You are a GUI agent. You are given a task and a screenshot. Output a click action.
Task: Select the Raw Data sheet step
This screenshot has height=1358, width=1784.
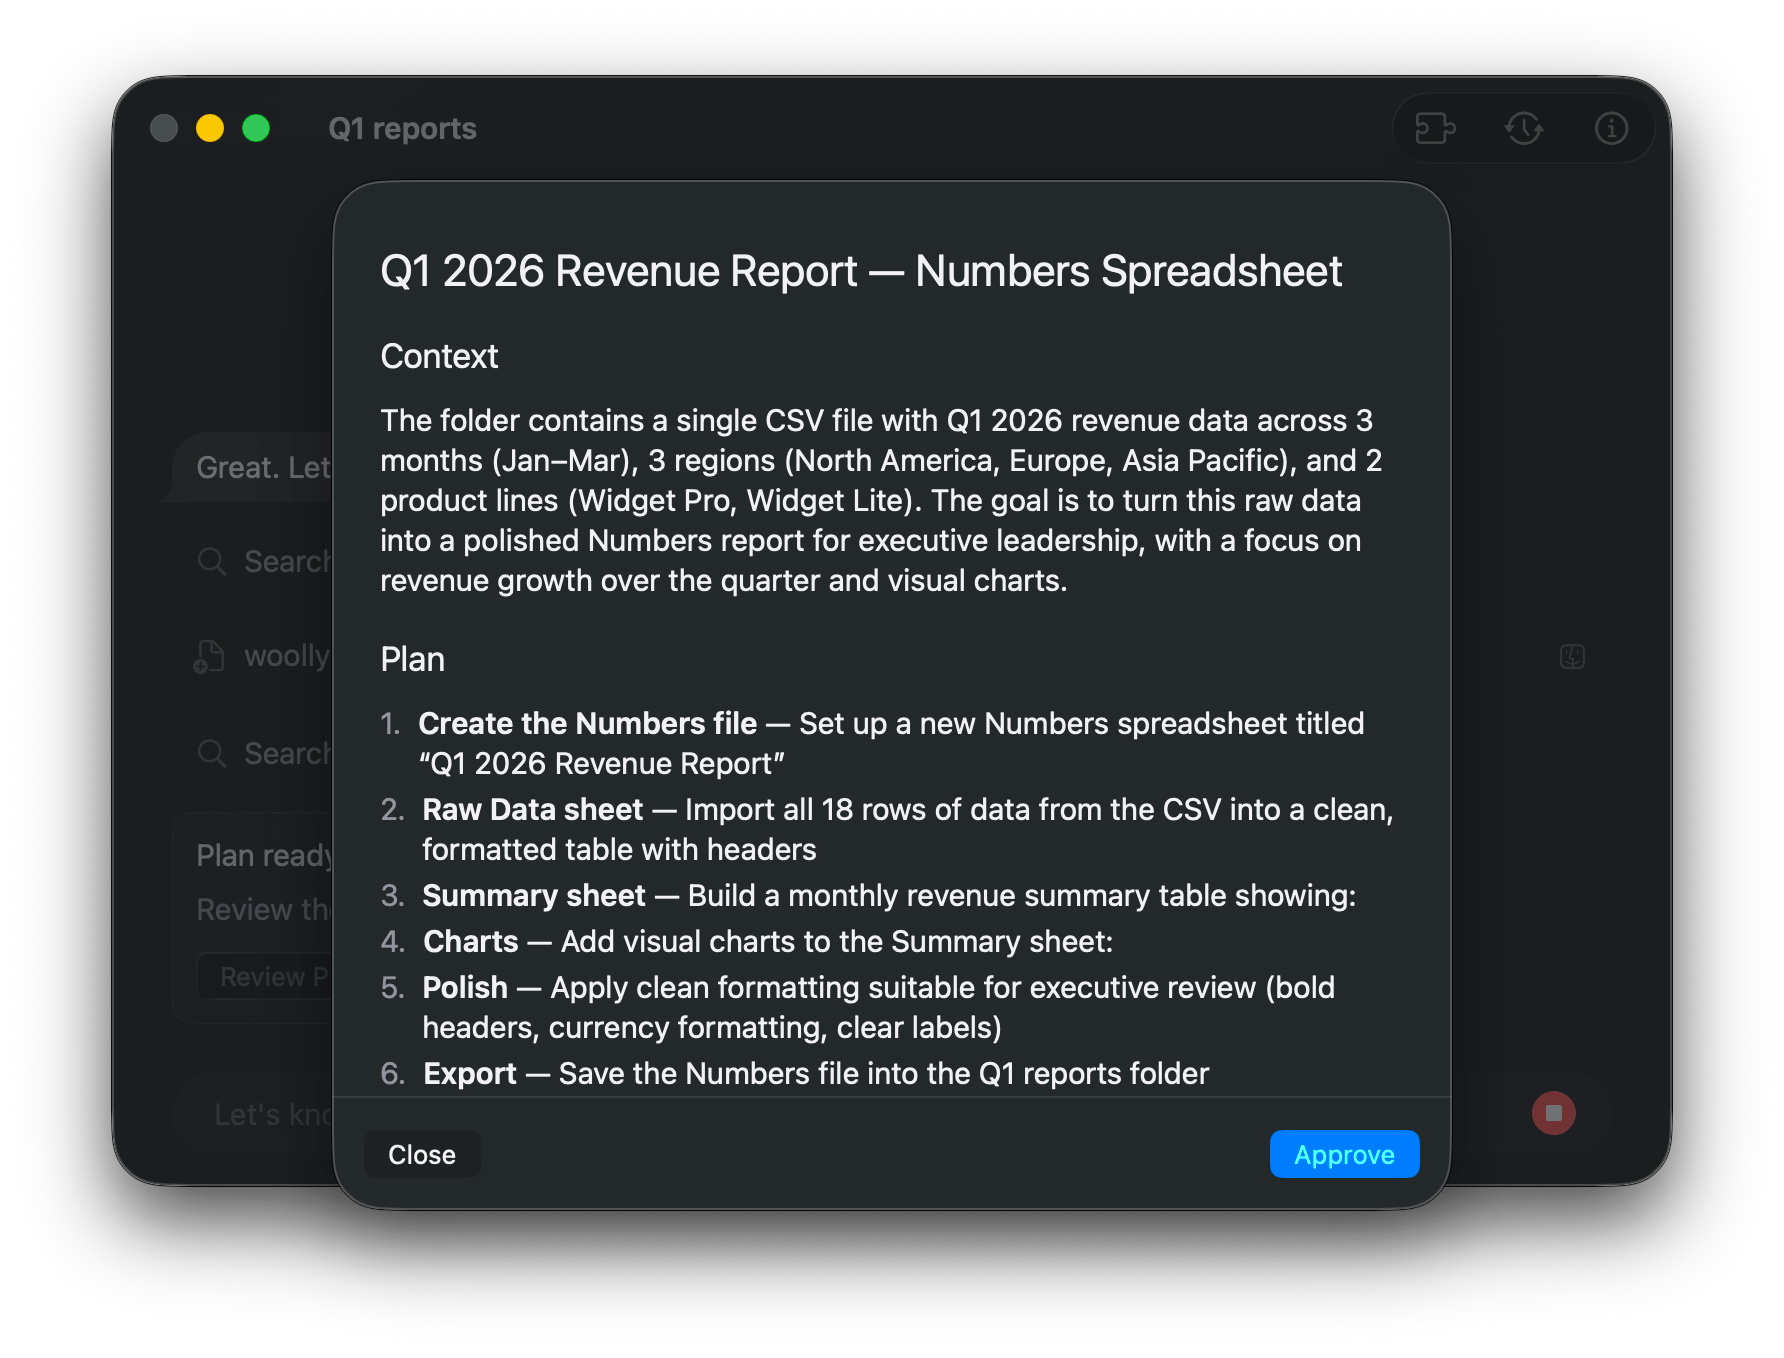887,829
